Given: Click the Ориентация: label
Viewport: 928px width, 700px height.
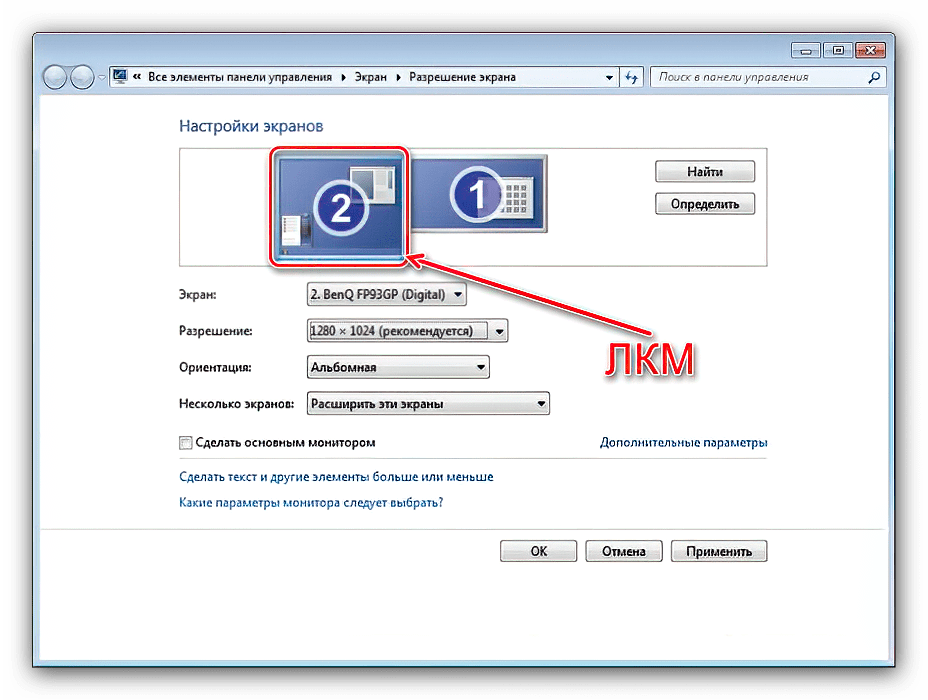Looking at the screenshot, I should click(215, 367).
